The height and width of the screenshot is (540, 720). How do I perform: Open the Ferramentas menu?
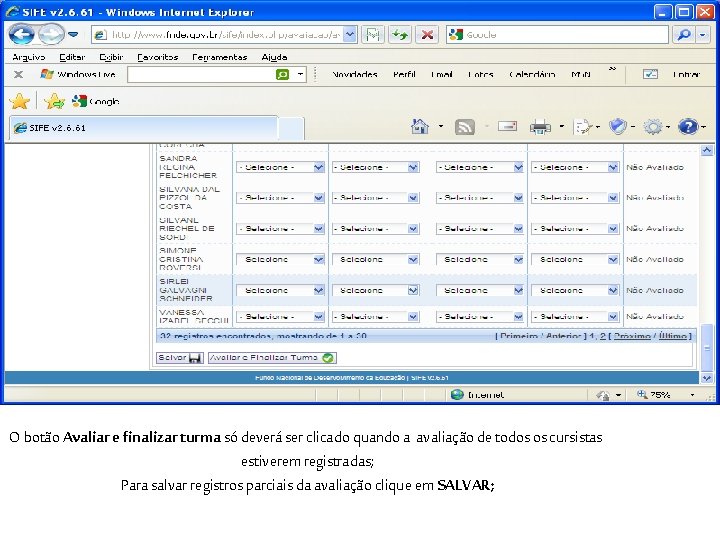click(219, 57)
